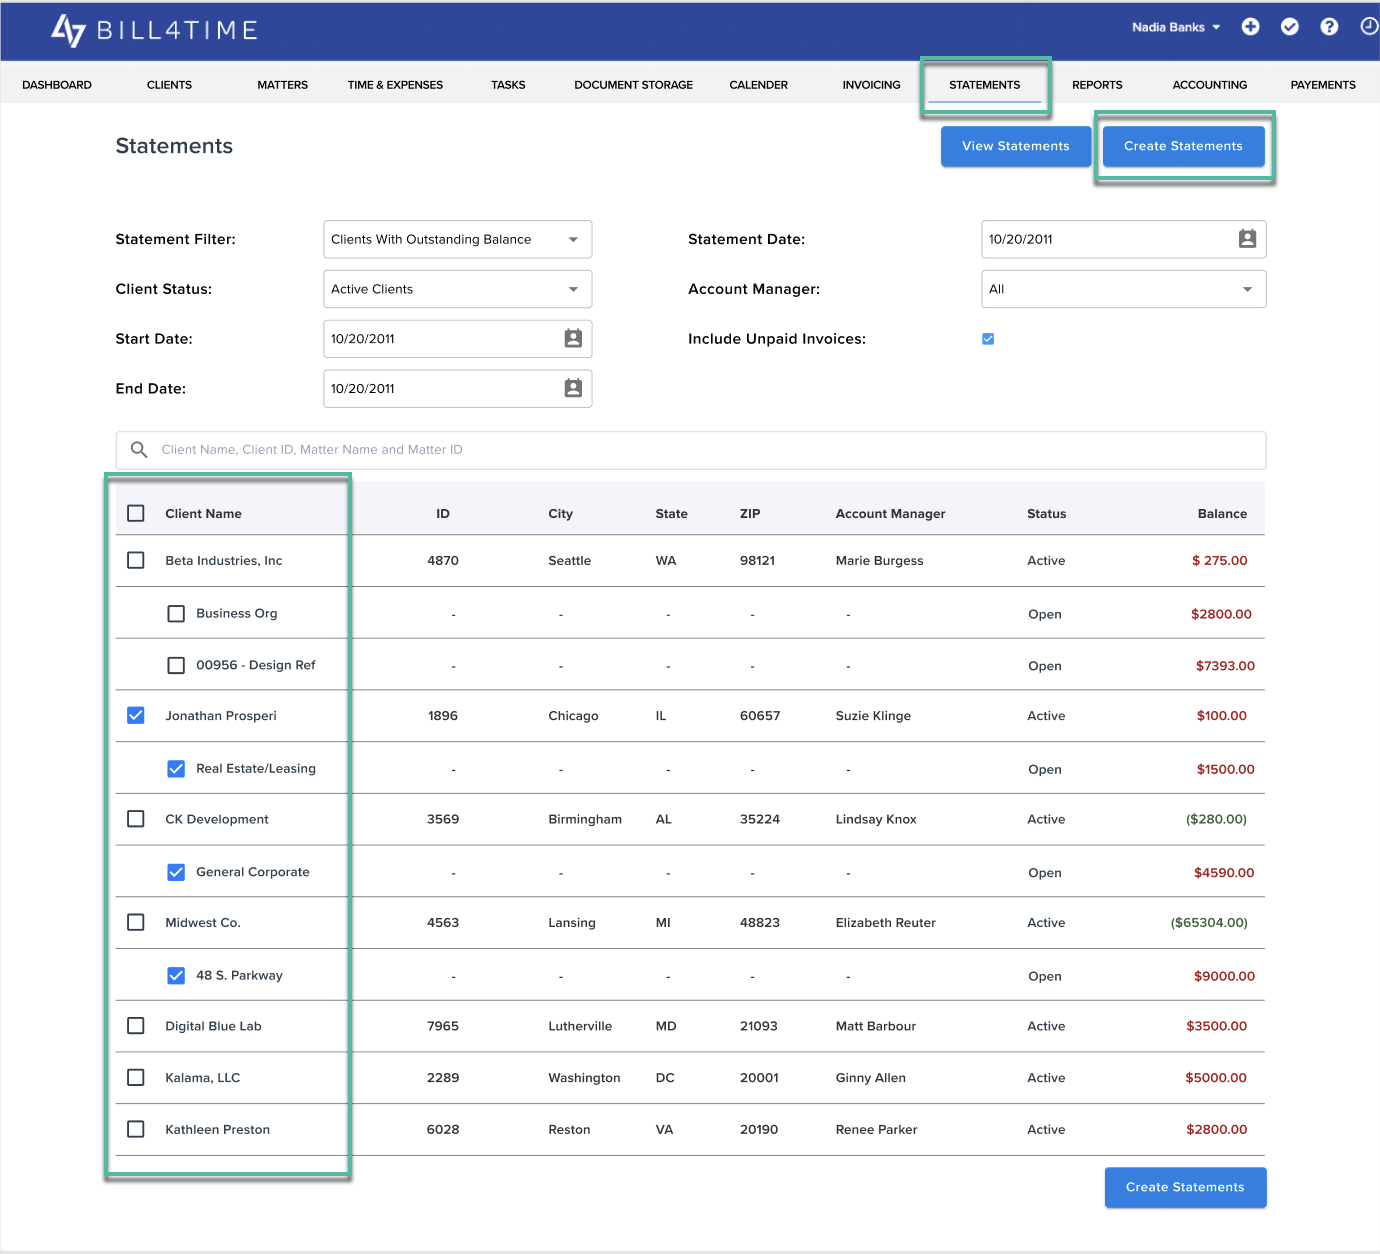Open the Payements tab
Screen dimensions: 1380x1254
point(1323,85)
